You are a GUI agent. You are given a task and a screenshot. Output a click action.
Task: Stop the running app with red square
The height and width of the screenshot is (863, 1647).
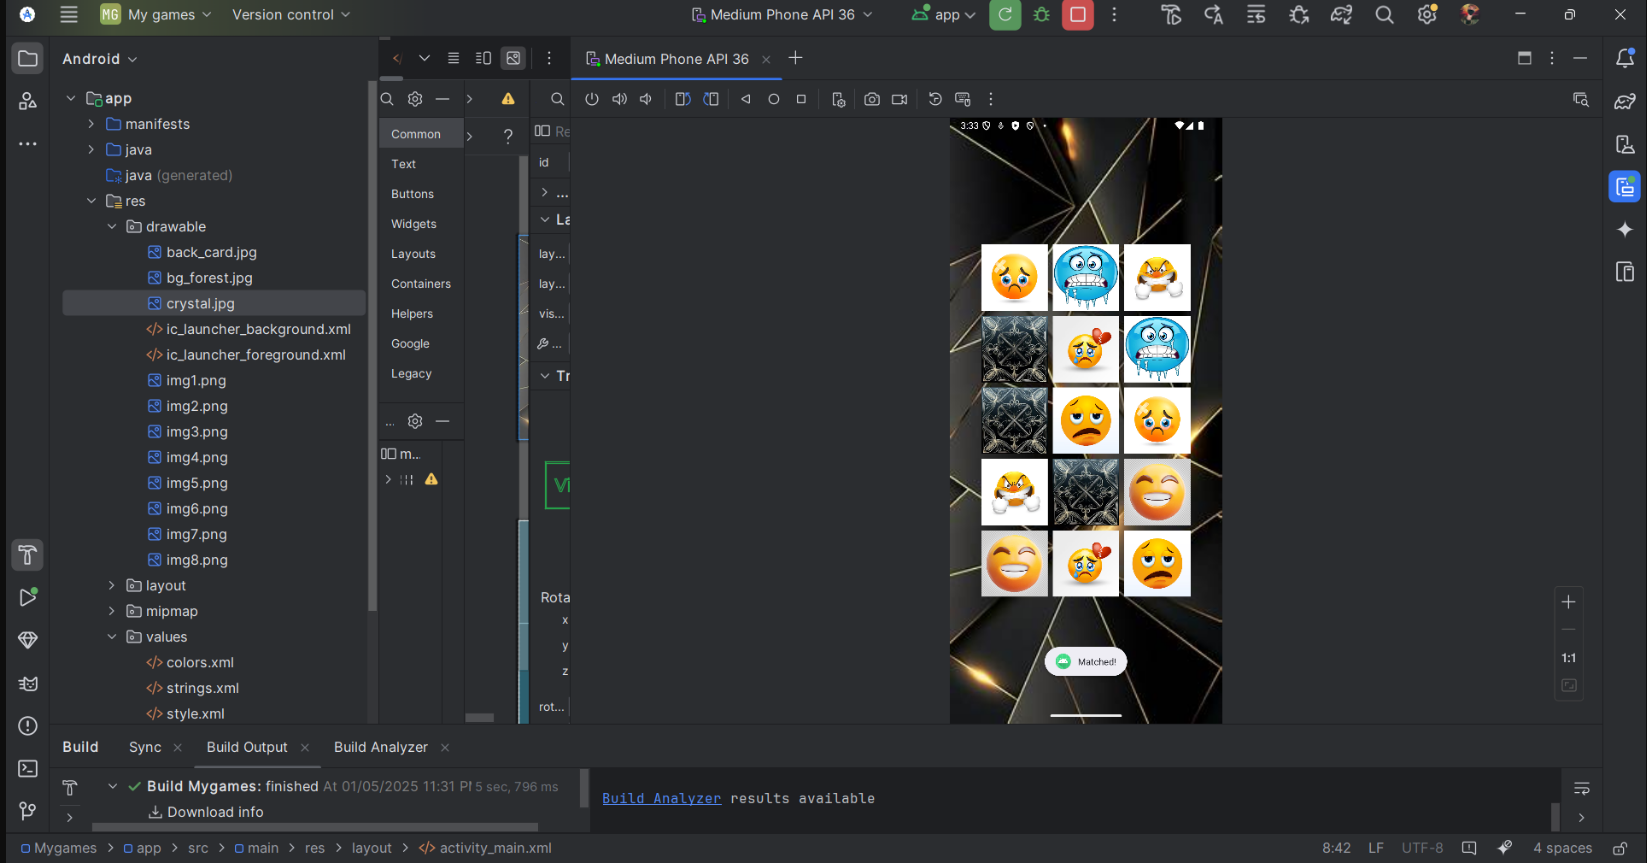pyautogui.click(x=1077, y=15)
